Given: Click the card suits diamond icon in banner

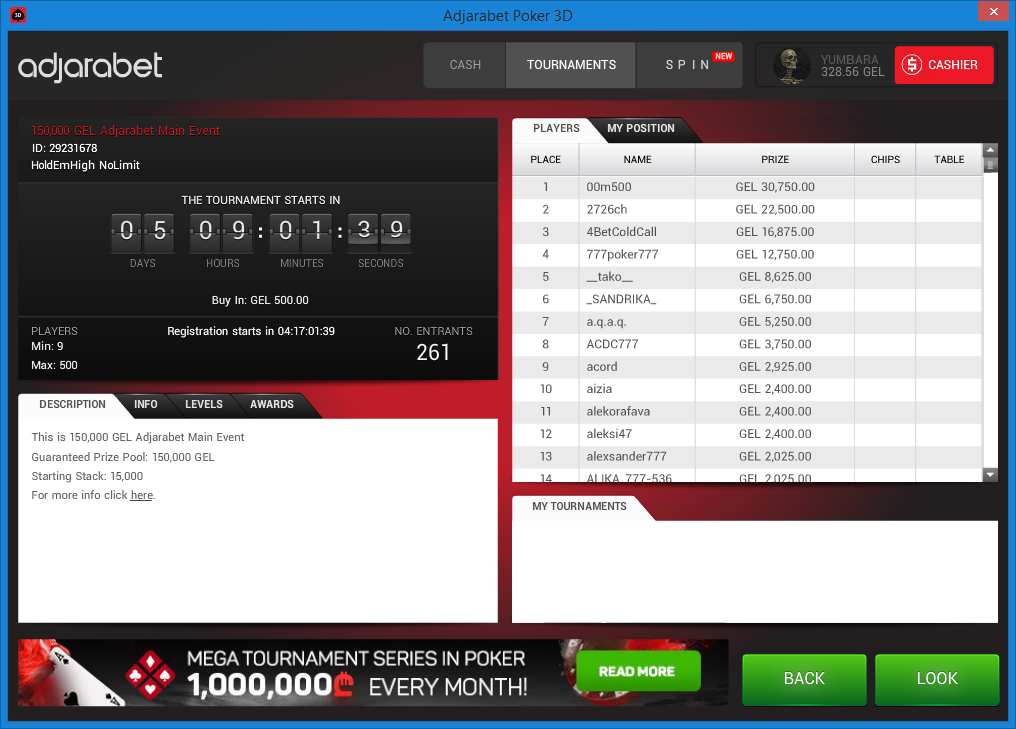Looking at the screenshot, I should [150, 673].
